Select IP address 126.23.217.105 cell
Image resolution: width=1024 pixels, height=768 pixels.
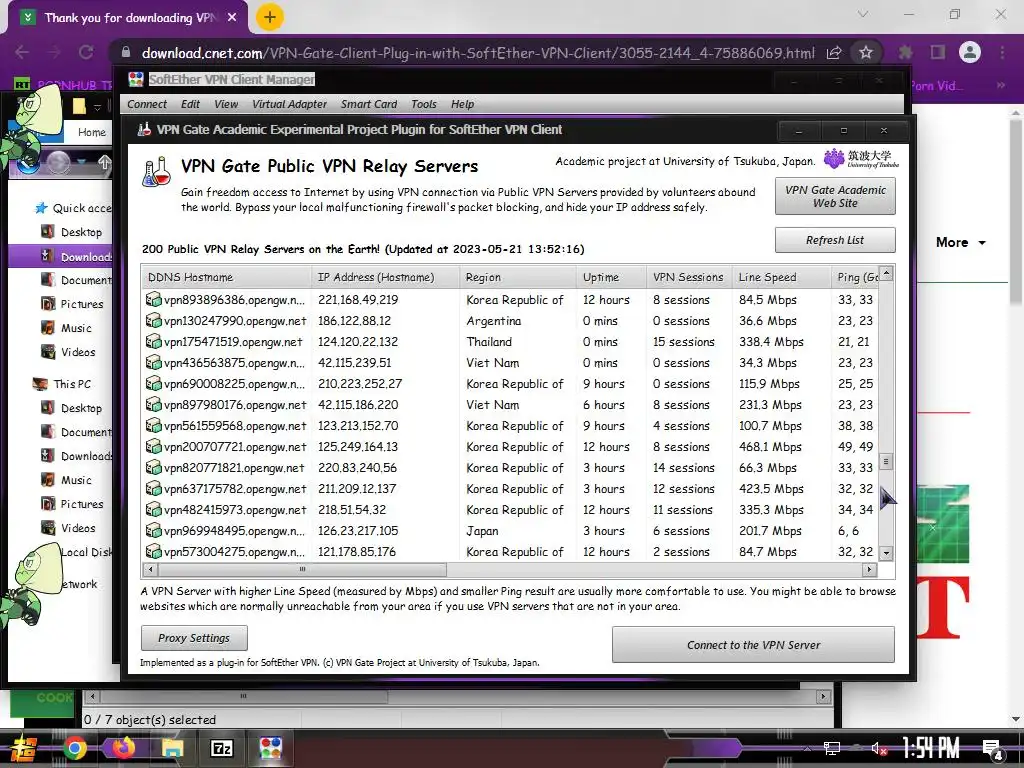click(x=358, y=531)
